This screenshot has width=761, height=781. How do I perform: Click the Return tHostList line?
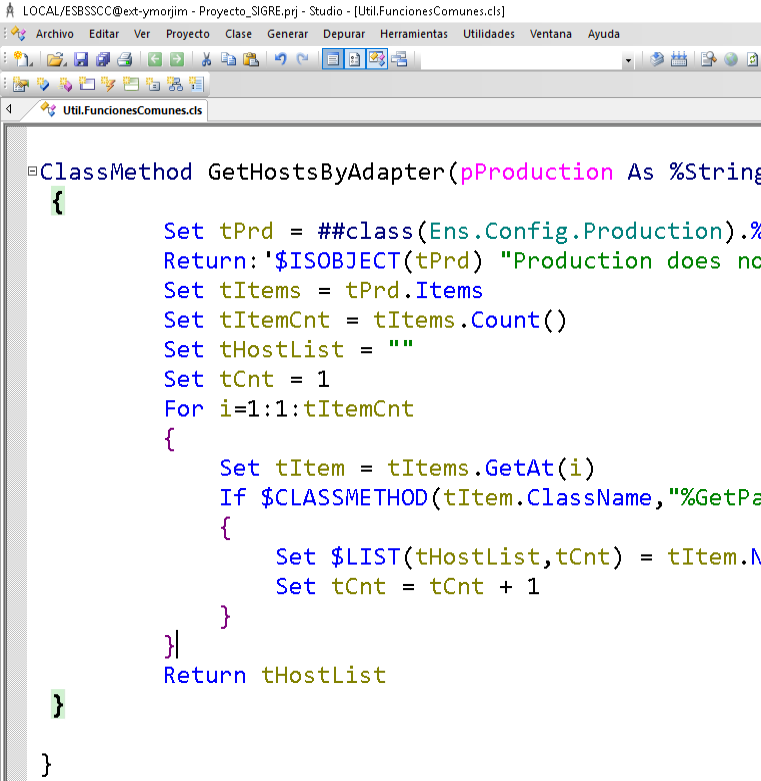[x=275, y=675]
